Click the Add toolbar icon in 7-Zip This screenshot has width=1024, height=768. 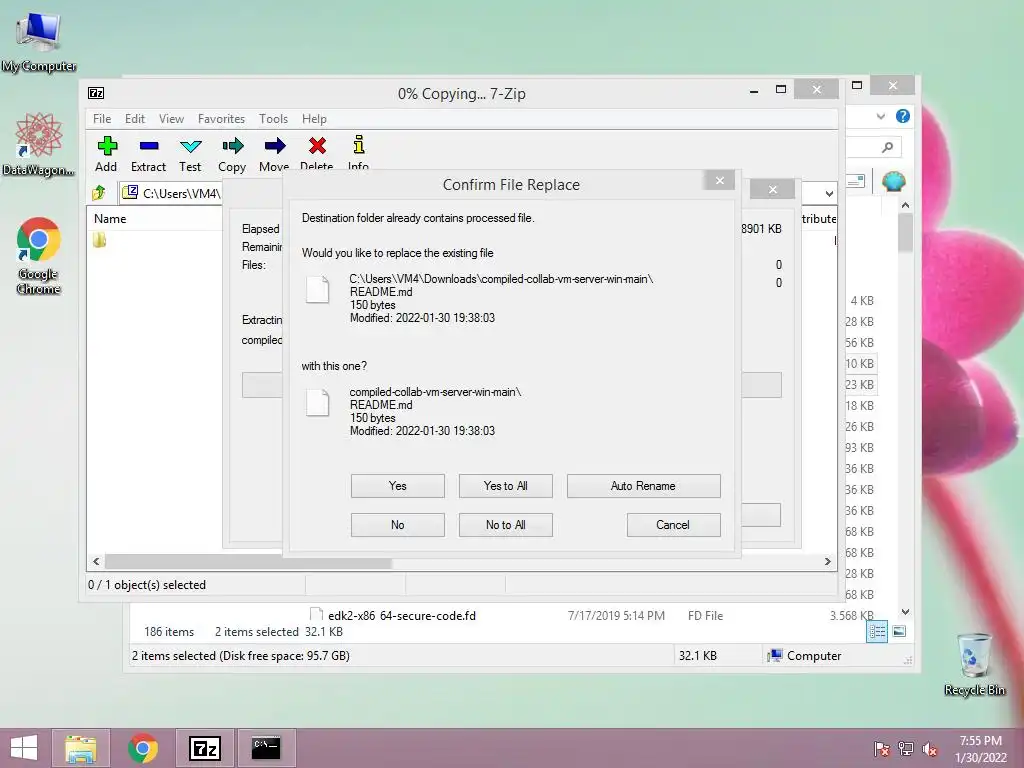tap(106, 154)
